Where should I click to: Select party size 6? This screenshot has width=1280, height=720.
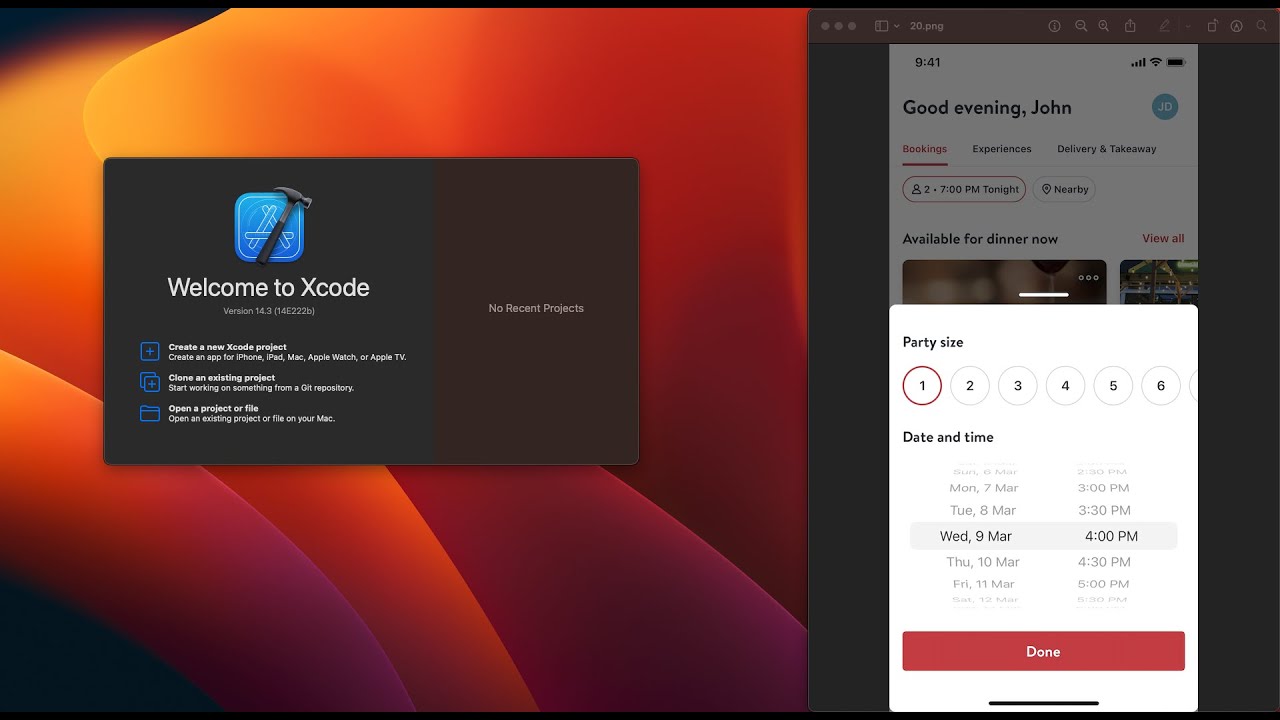[x=1161, y=385]
